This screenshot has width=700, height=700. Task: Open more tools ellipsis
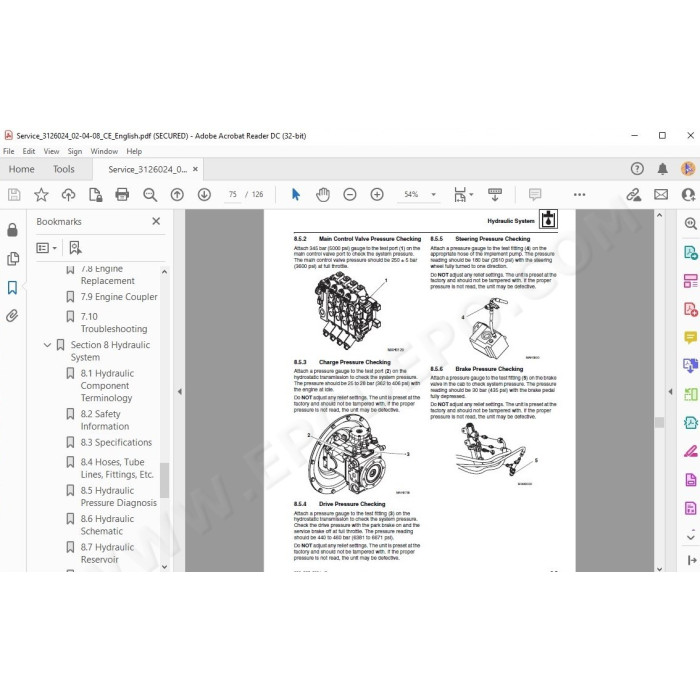579,195
